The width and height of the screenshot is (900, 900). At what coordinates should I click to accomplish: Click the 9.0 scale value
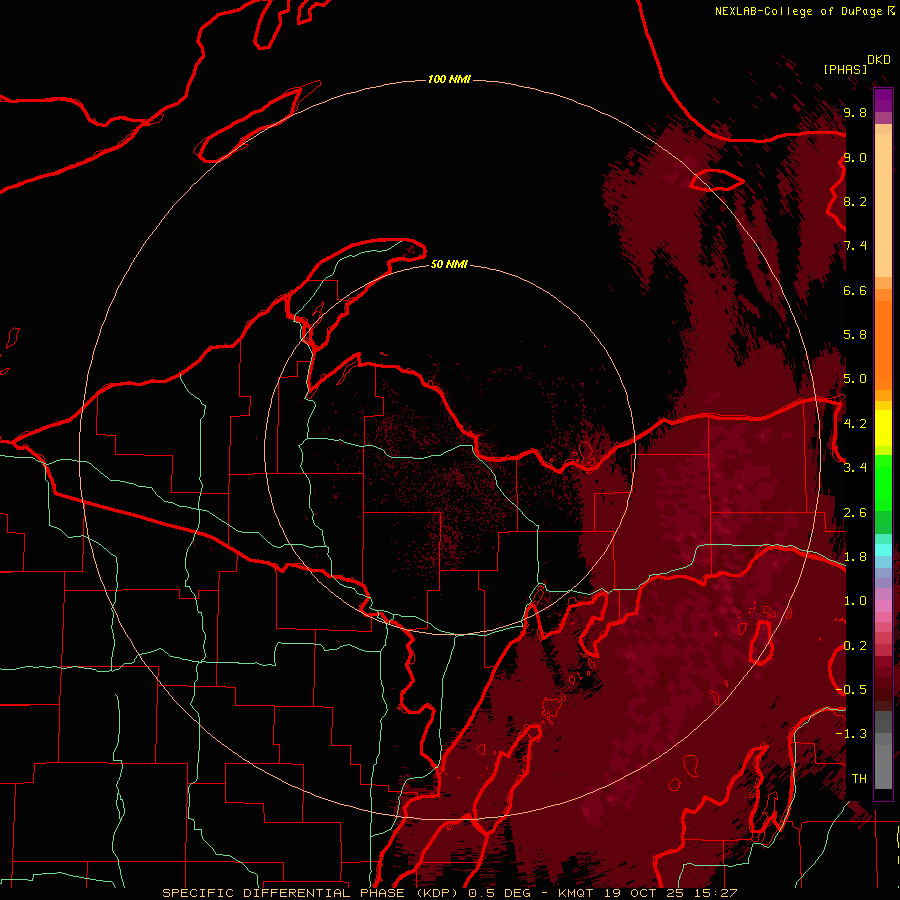(x=855, y=157)
